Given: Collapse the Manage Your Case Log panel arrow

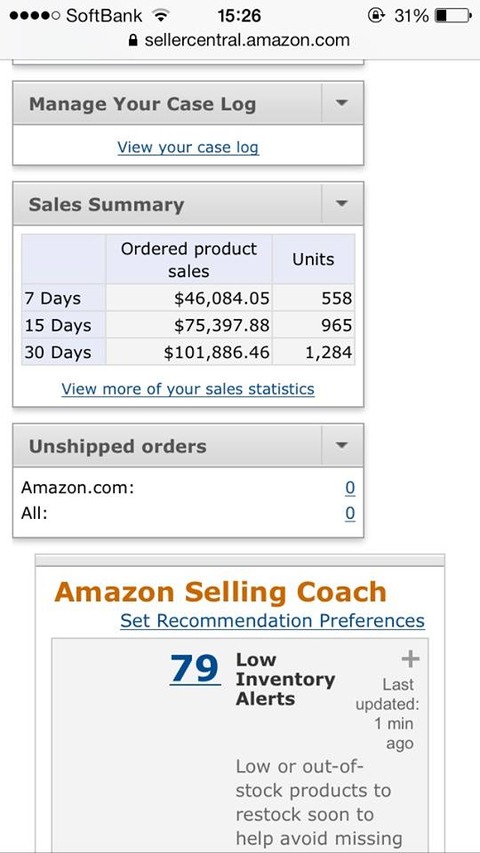Looking at the screenshot, I should coord(342,103).
